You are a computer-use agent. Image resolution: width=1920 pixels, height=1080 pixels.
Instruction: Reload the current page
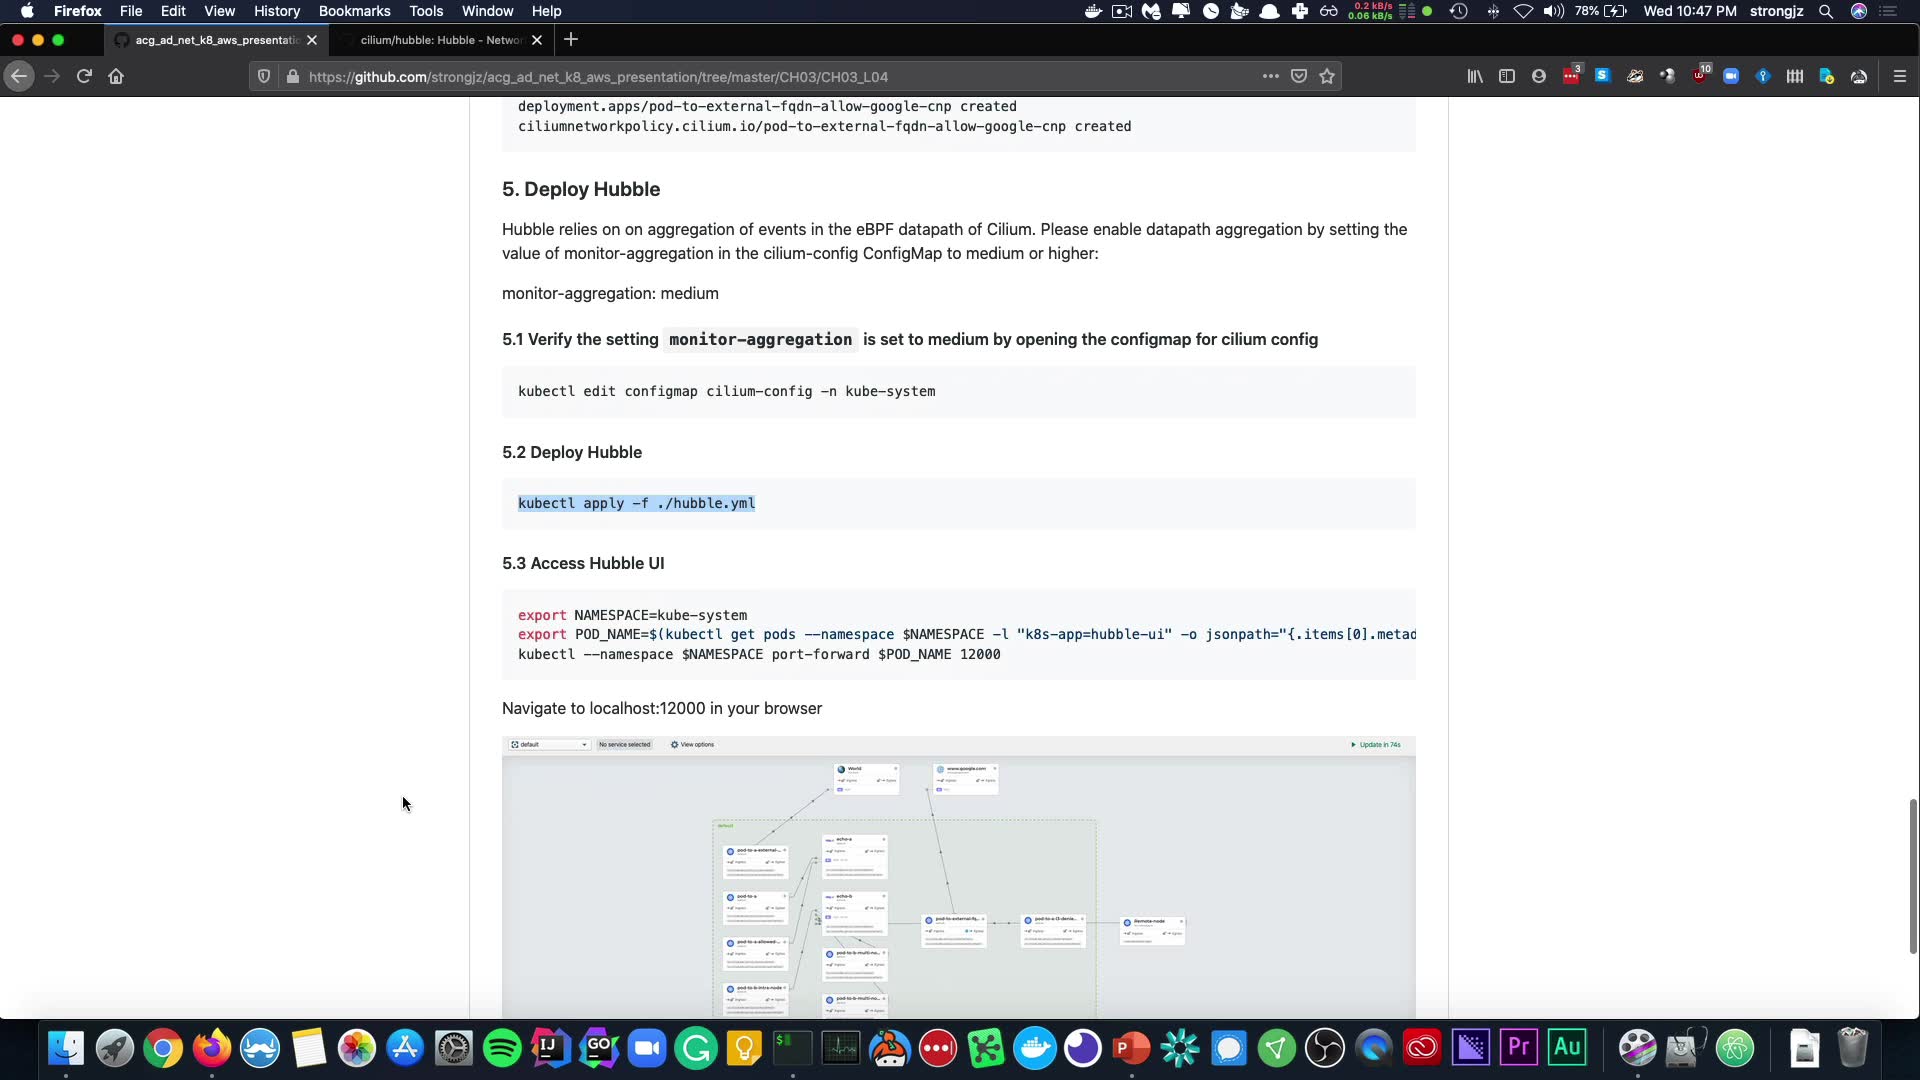pos(84,76)
